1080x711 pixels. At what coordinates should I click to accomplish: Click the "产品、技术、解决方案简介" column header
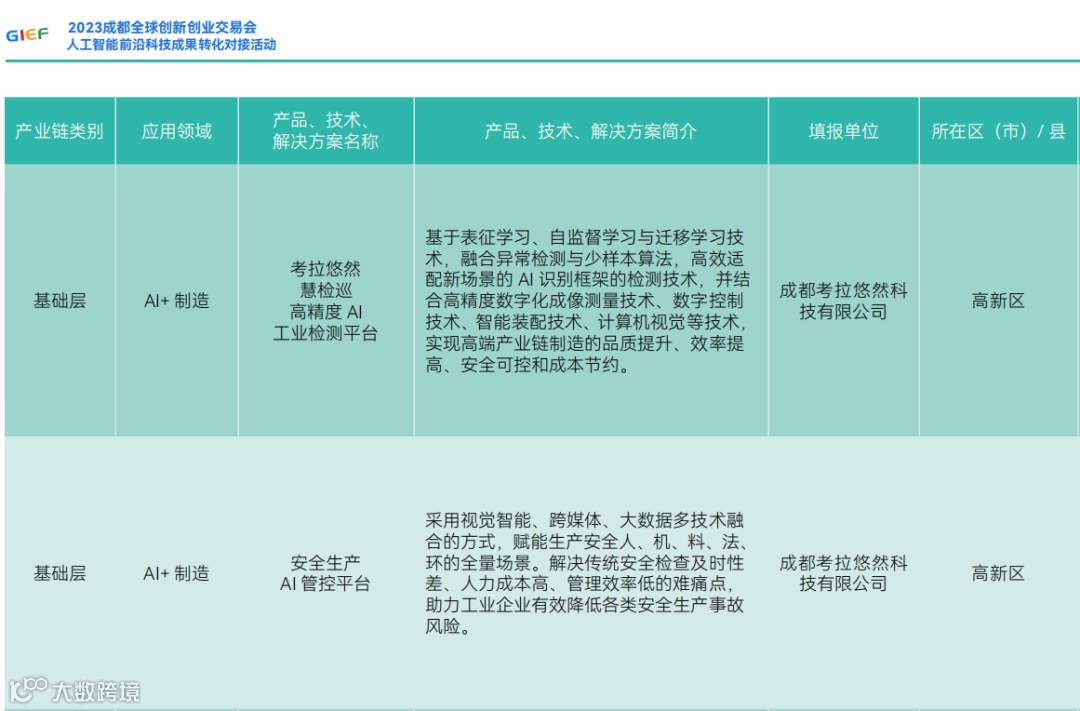[x=591, y=131]
